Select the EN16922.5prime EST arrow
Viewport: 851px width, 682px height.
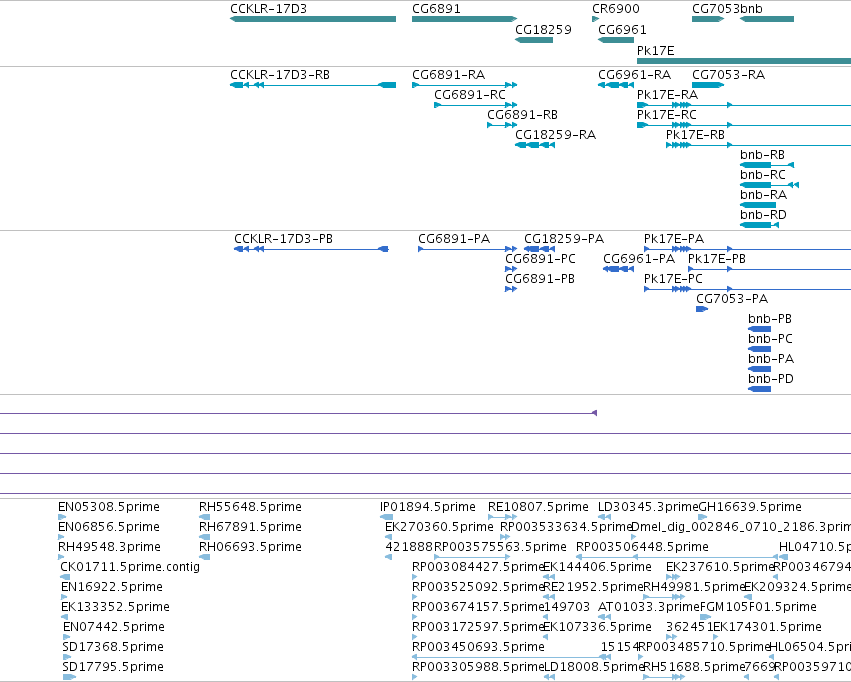pyautogui.click(x=64, y=597)
